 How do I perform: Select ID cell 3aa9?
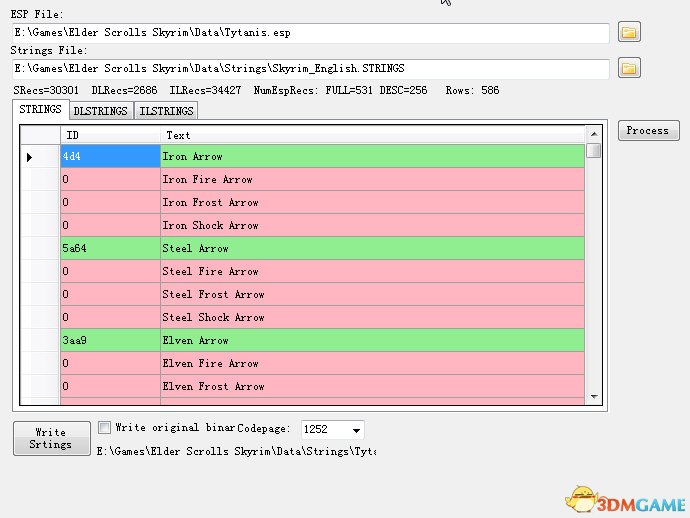tap(110, 340)
